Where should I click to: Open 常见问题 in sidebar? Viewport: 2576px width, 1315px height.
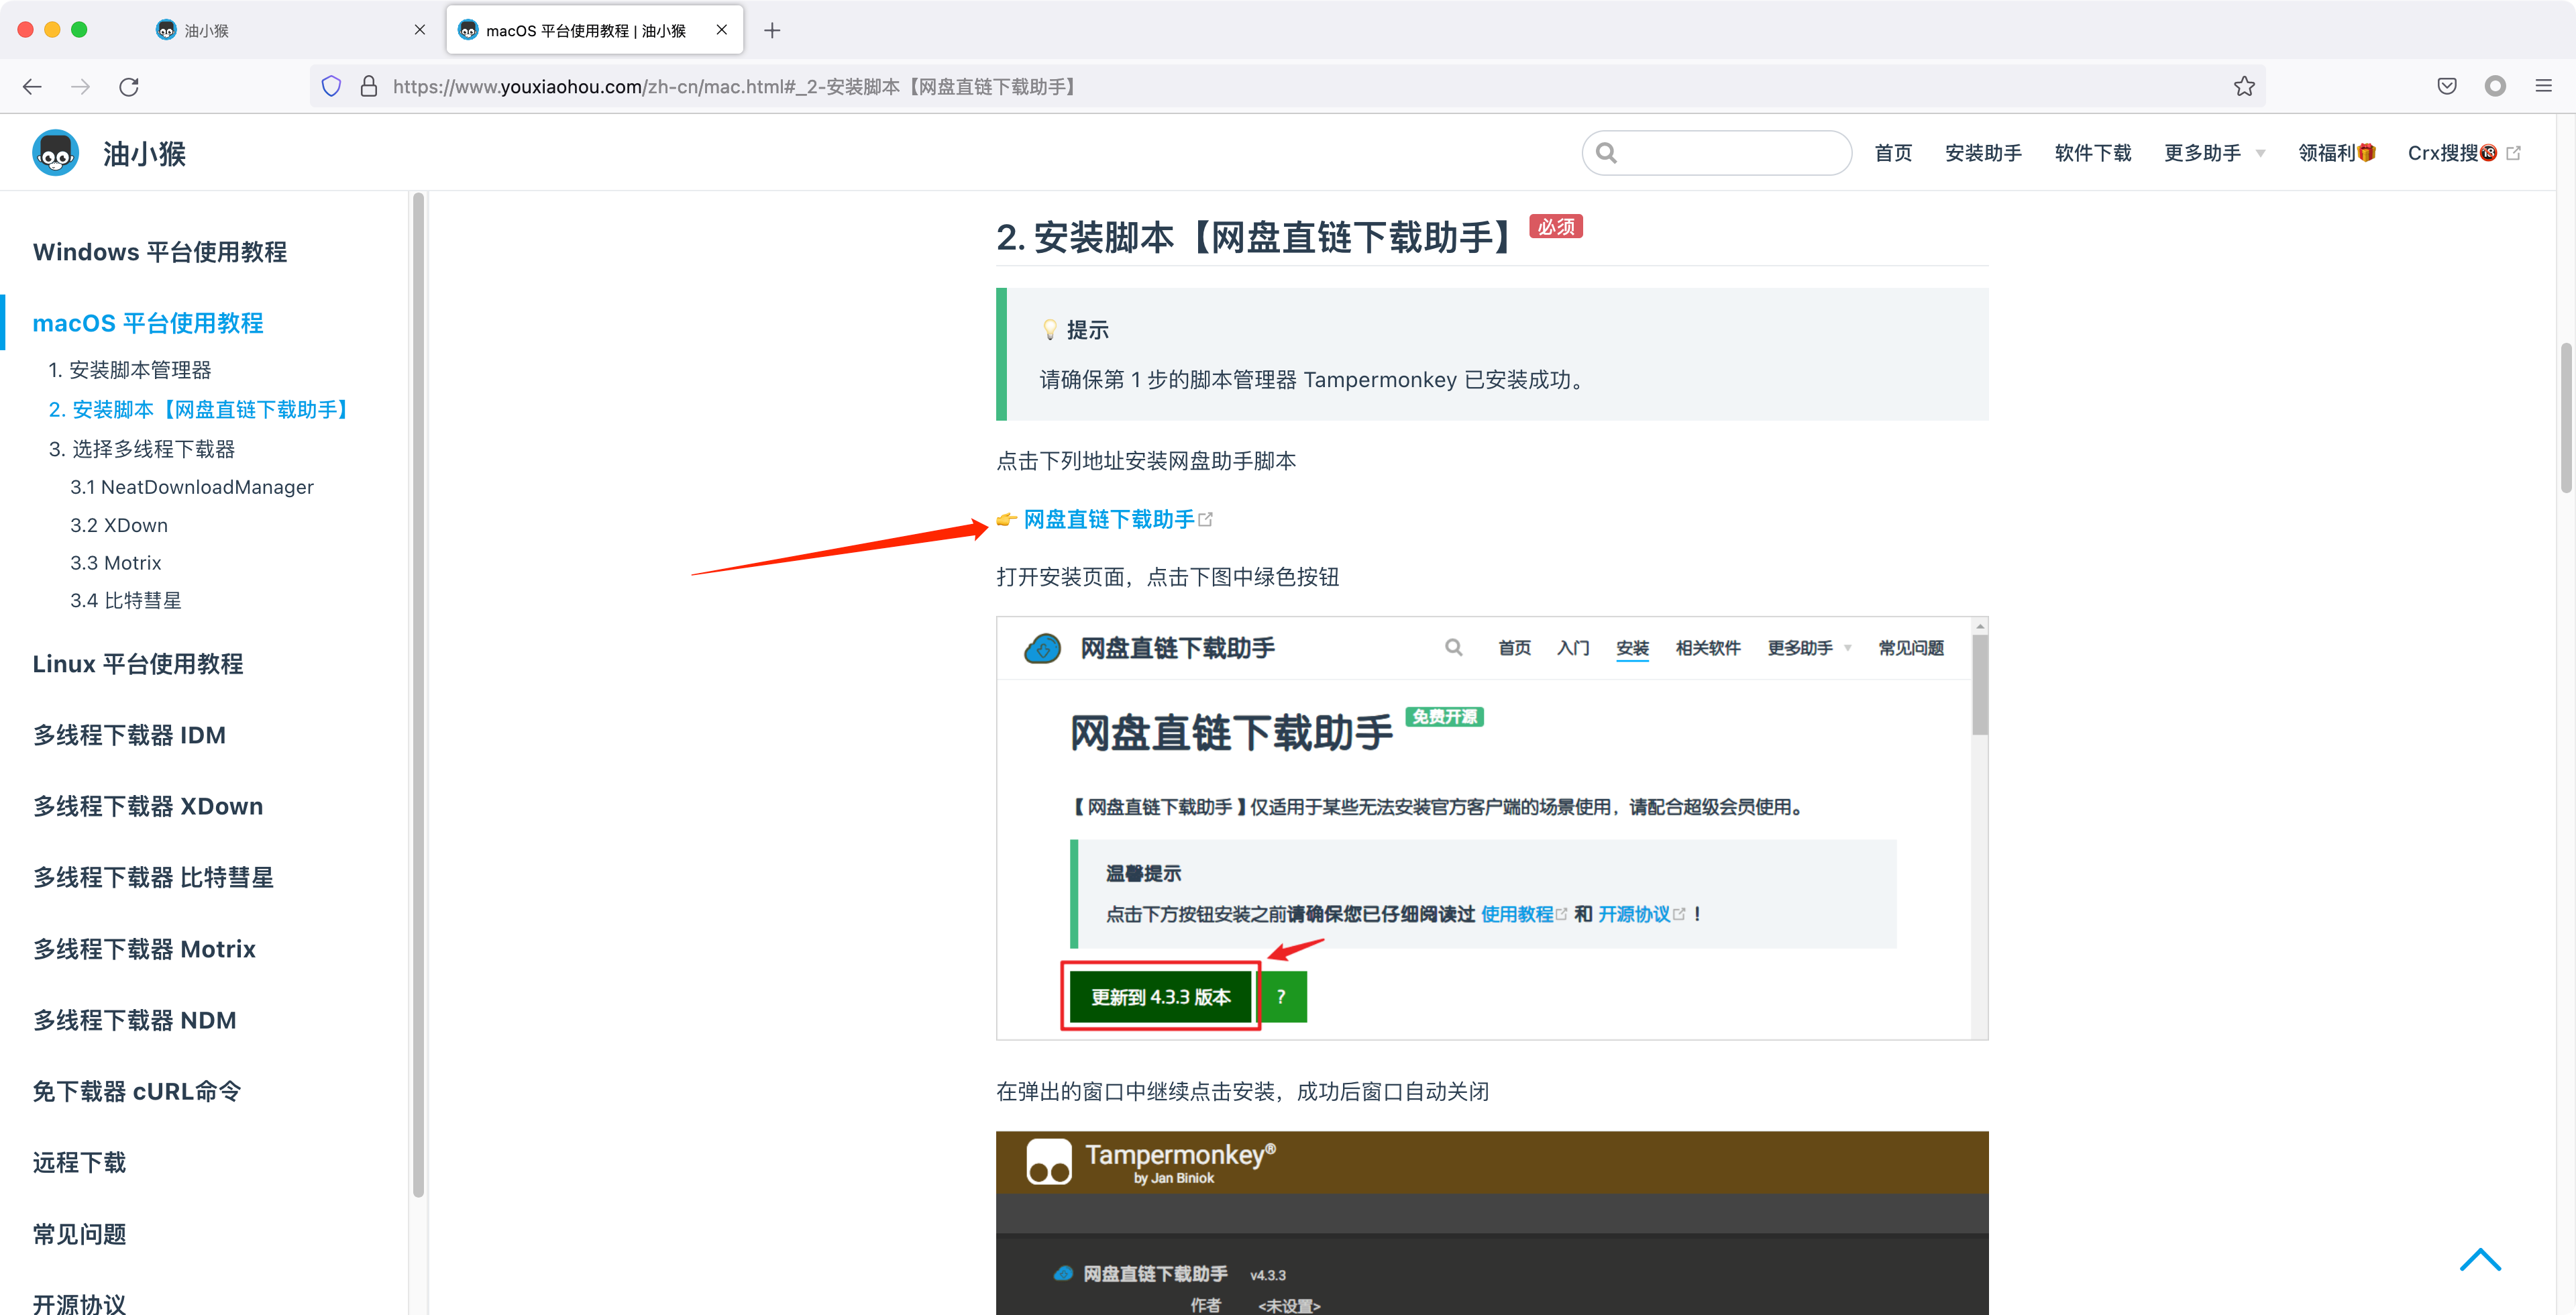79,1234
